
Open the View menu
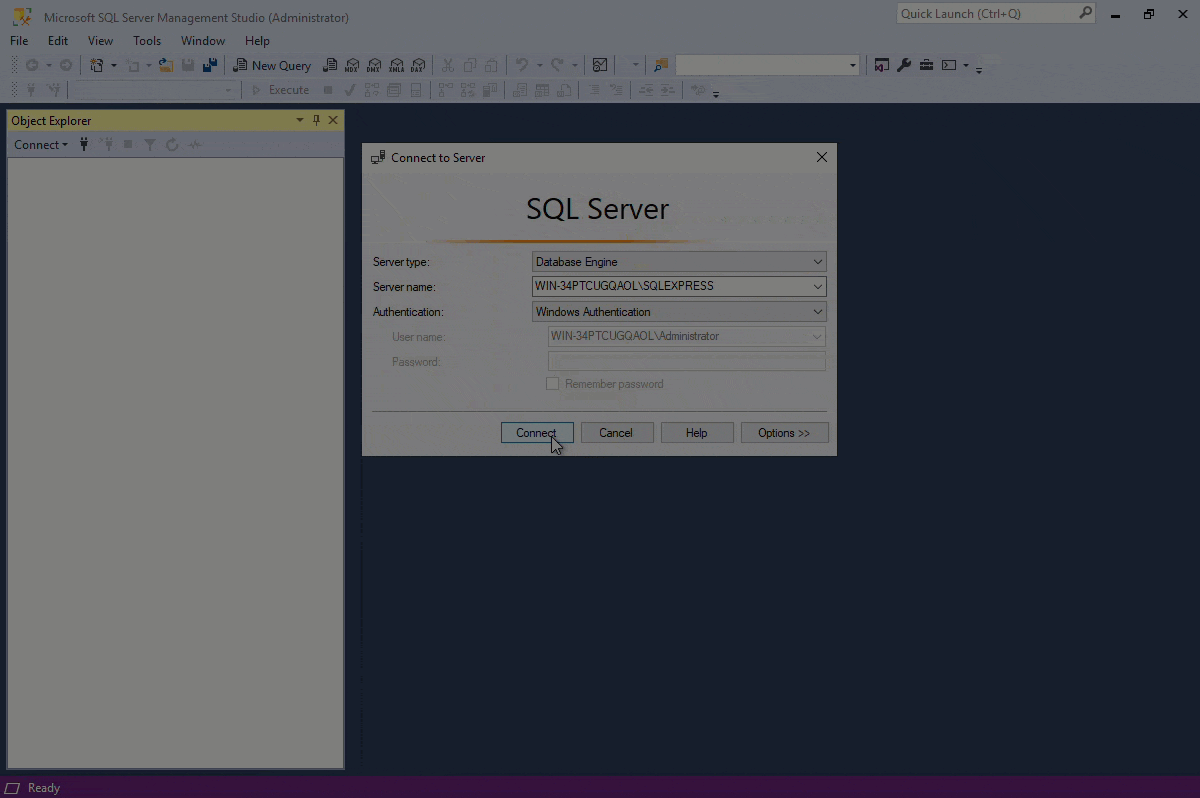click(x=100, y=41)
